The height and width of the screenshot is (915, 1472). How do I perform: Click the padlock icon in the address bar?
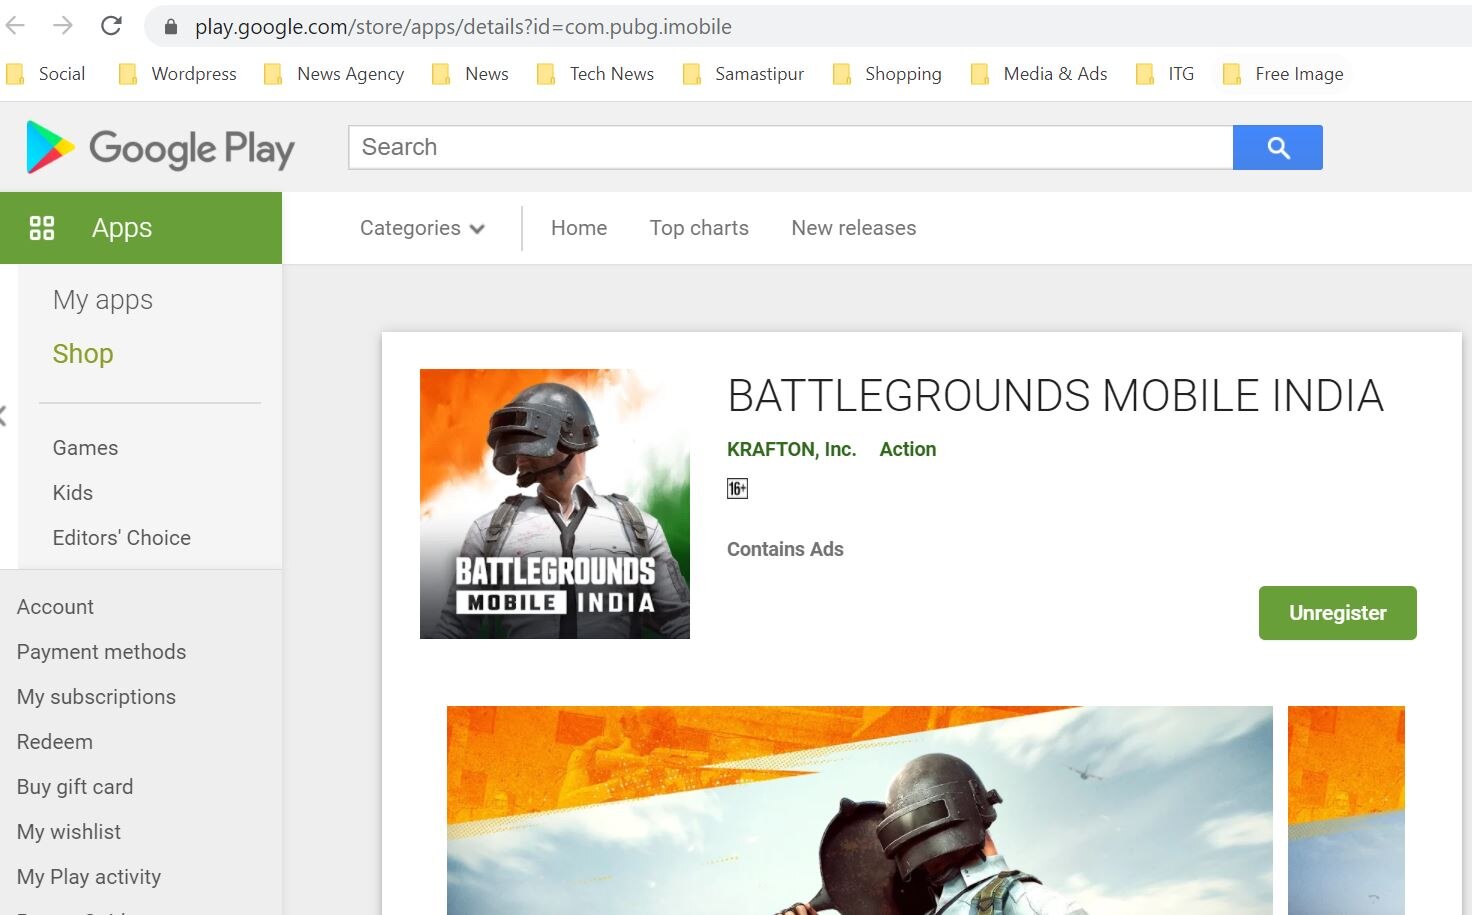tap(170, 27)
